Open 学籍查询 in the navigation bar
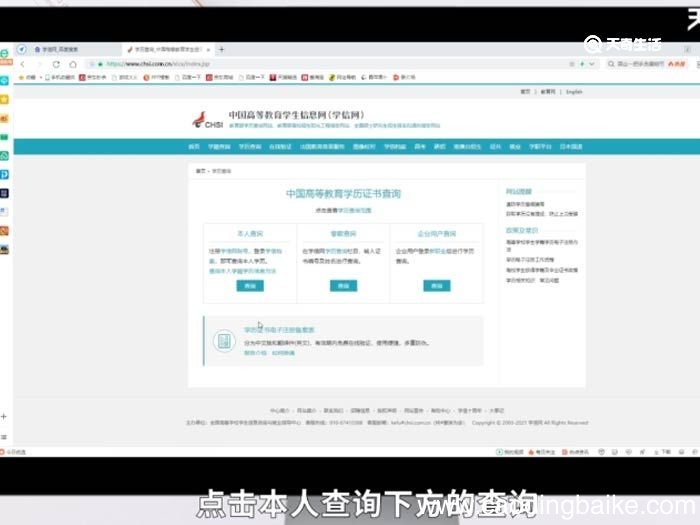Image resolution: width=700 pixels, height=525 pixels. (219, 147)
